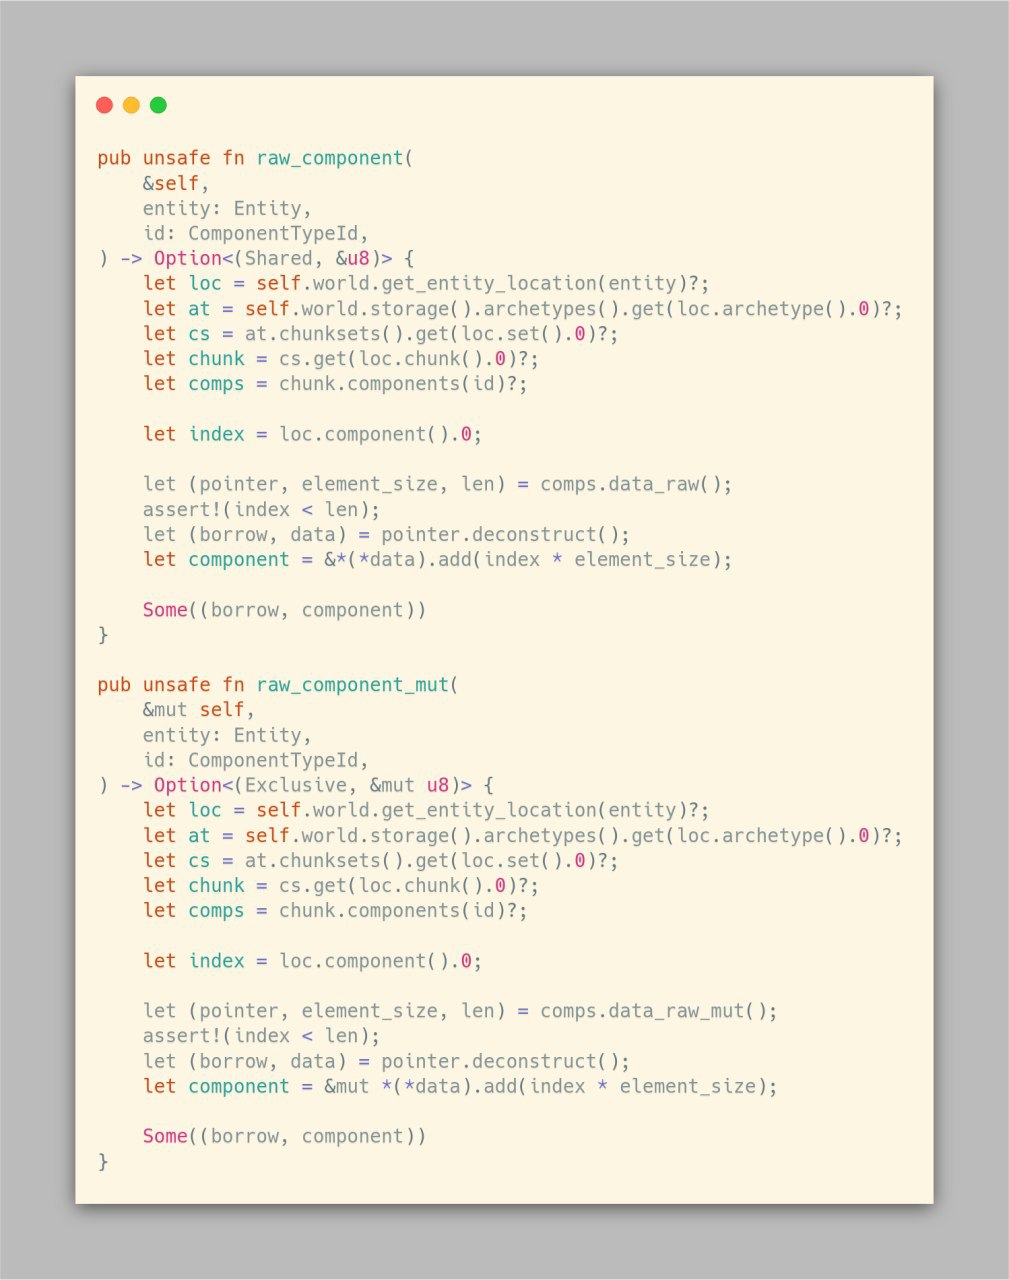The height and width of the screenshot is (1280, 1009).
Task: Click "let at" line inside raw_component_mut
Action: coord(522,836)
